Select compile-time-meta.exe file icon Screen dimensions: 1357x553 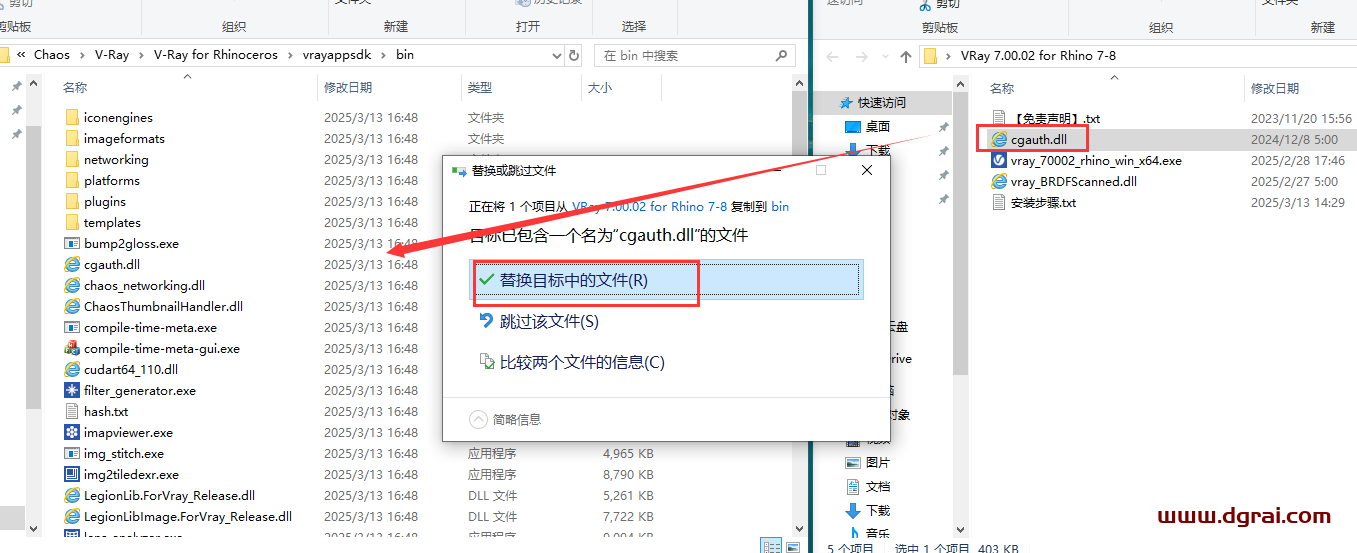click(x=72, y=327)
